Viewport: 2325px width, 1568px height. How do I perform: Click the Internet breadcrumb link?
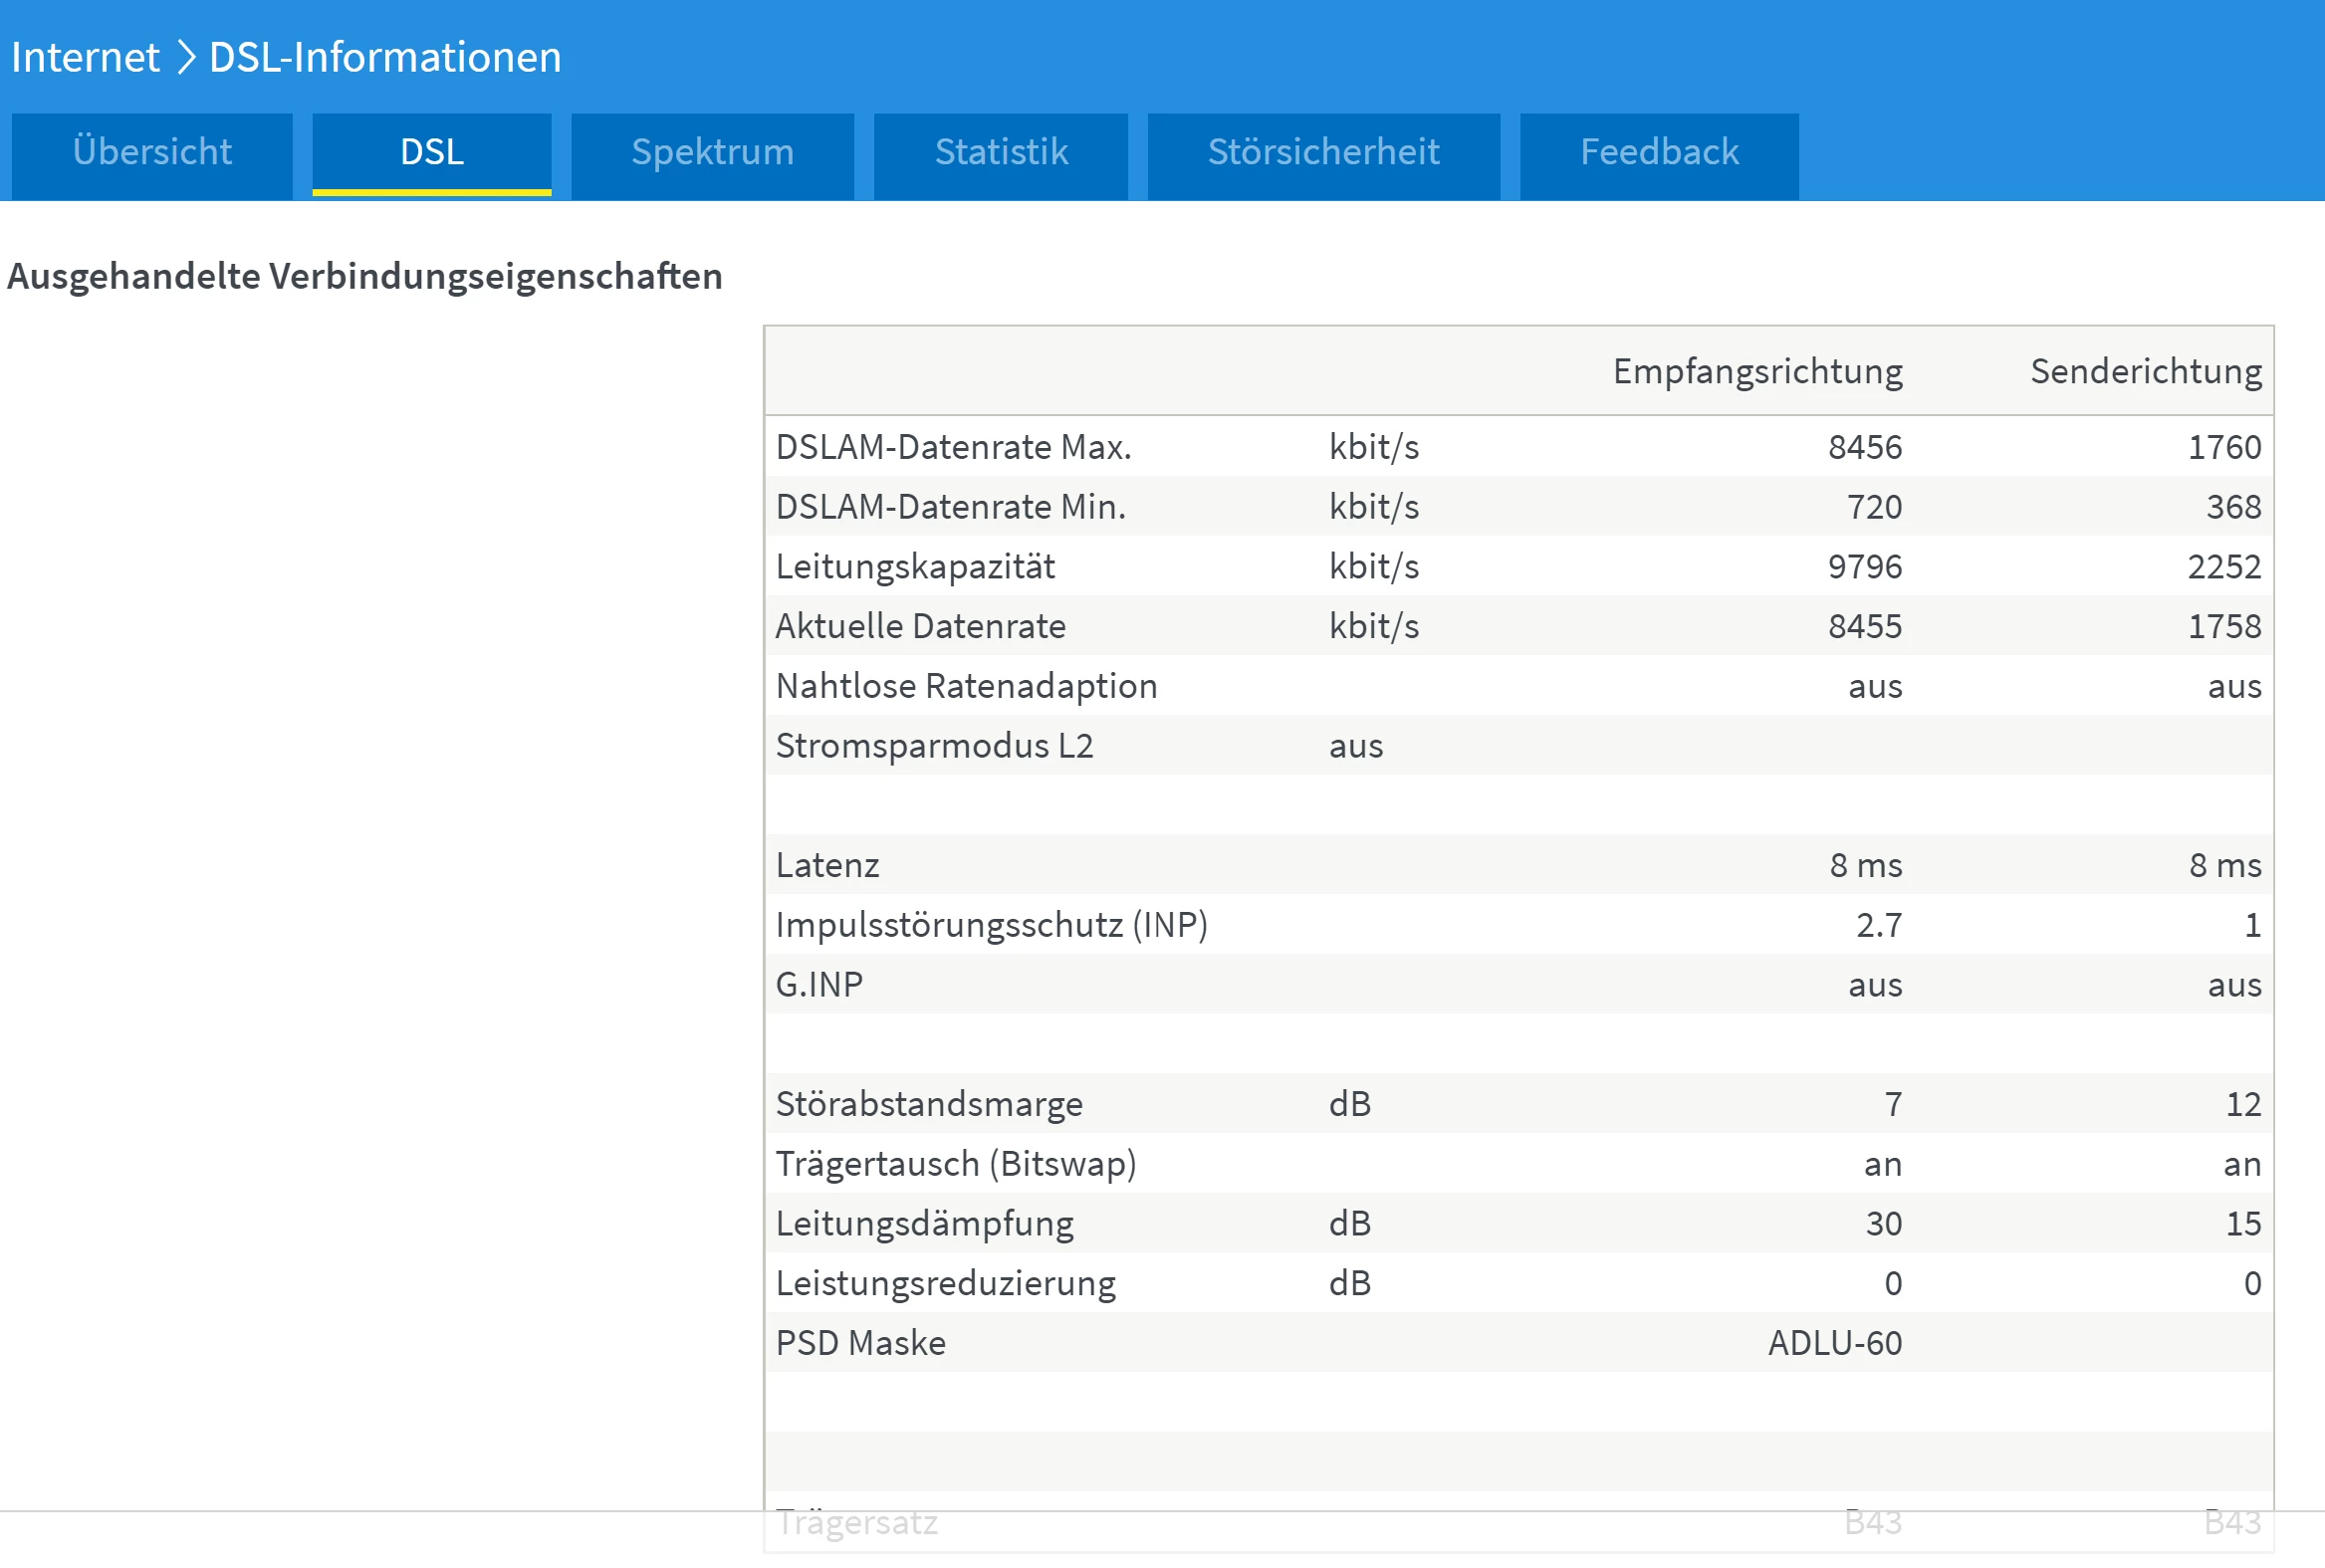pyautogui.click(x=85, y=57)
